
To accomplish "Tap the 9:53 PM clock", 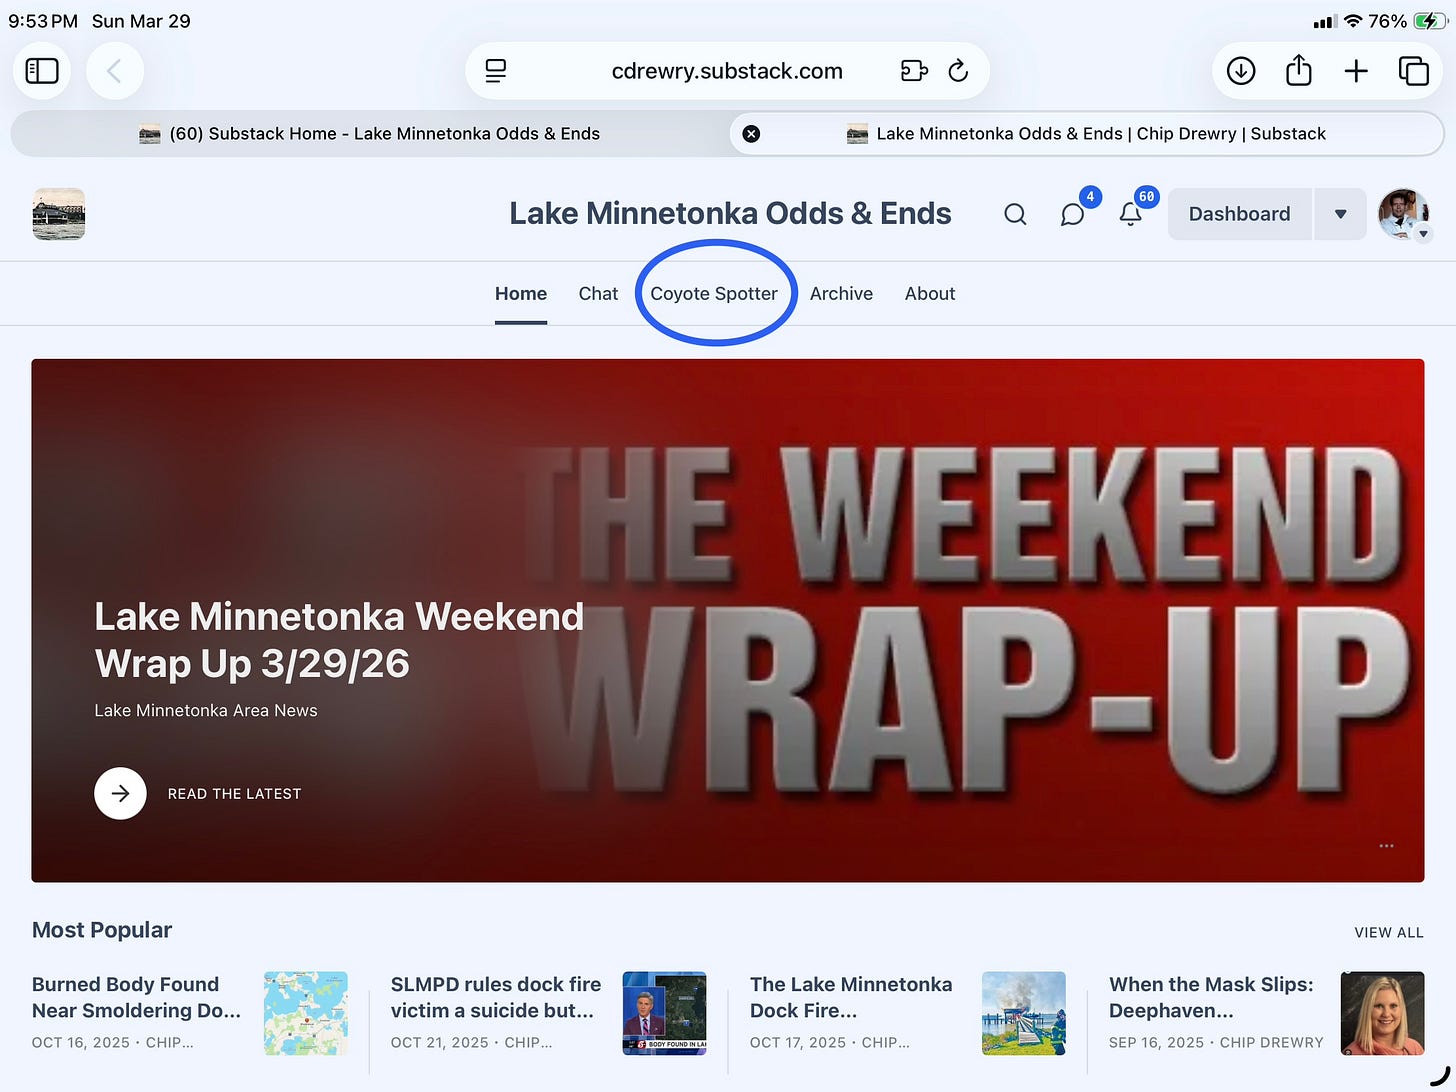I will (x=43, y=21).
